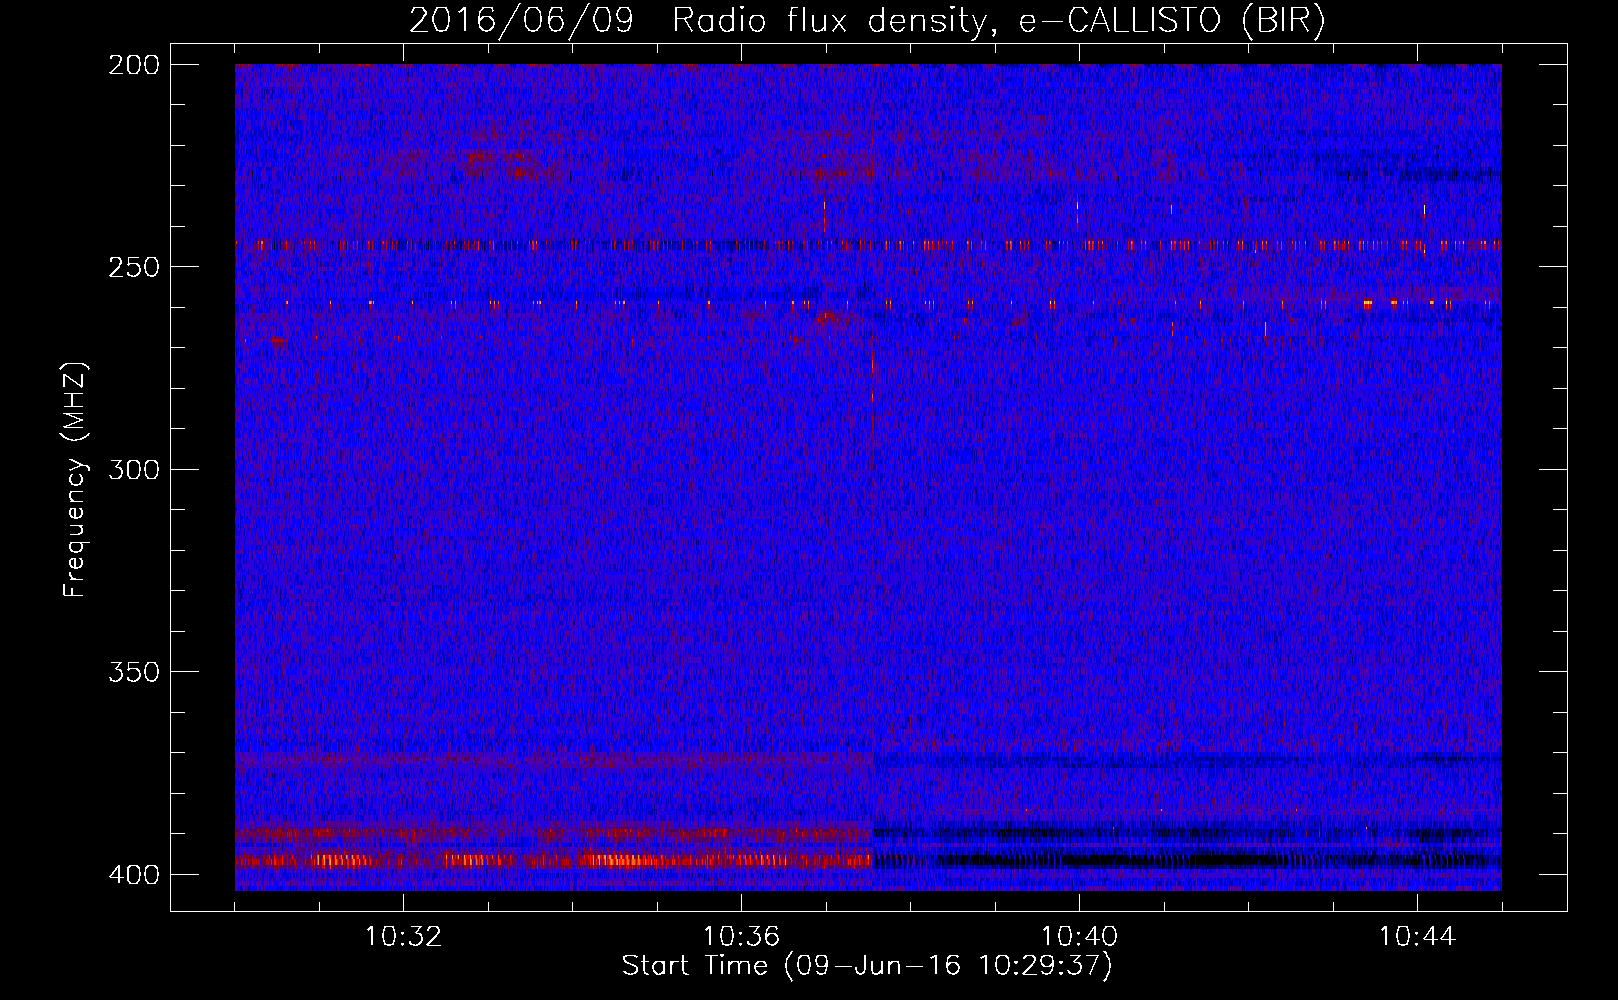Click the black dark band near 397 MHz after 10:38
Image resolution: width=1618 pixels, height=1000 pixels.
[1190, 860]
